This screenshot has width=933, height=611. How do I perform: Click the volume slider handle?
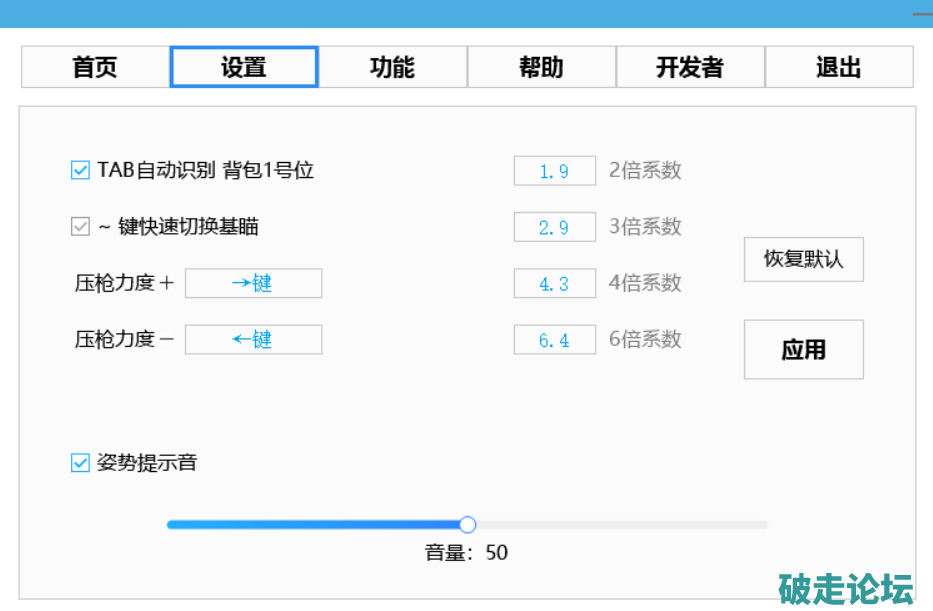[x=467, y=525]
